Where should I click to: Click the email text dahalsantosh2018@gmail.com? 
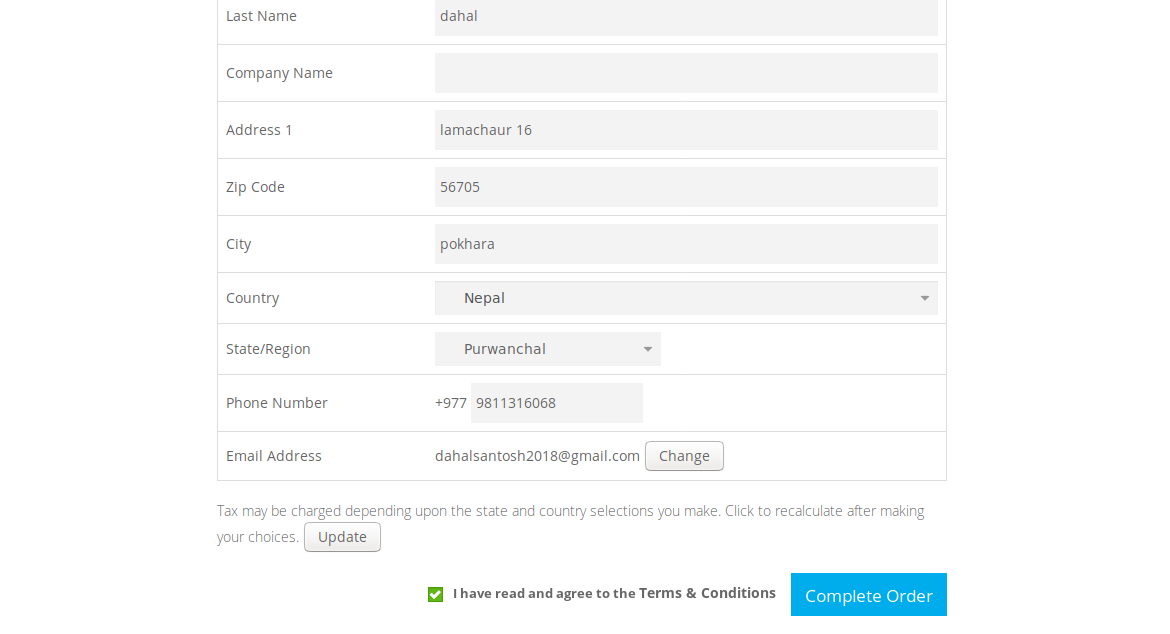537,456
